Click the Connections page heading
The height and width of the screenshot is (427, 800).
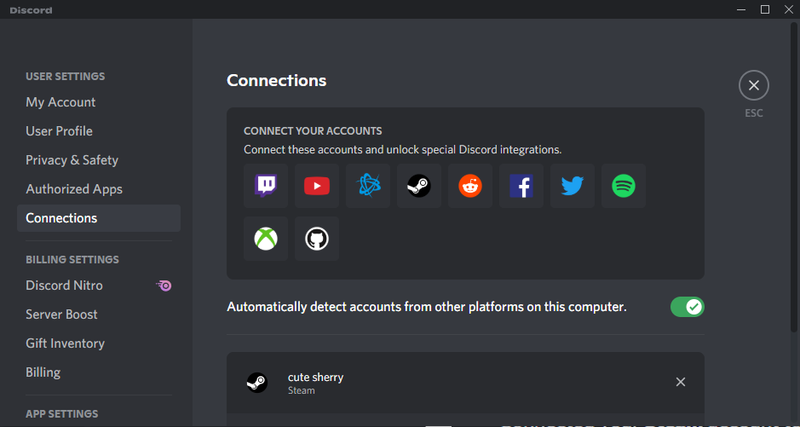coord(277,81)
